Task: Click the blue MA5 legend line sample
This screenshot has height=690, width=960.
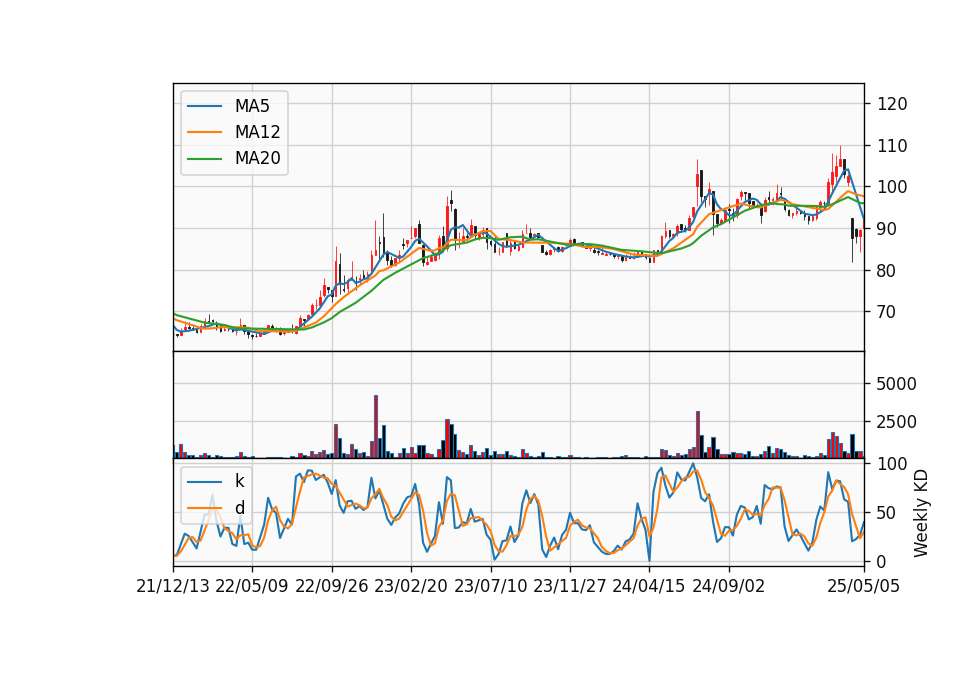Action: (x=204, y=106)
